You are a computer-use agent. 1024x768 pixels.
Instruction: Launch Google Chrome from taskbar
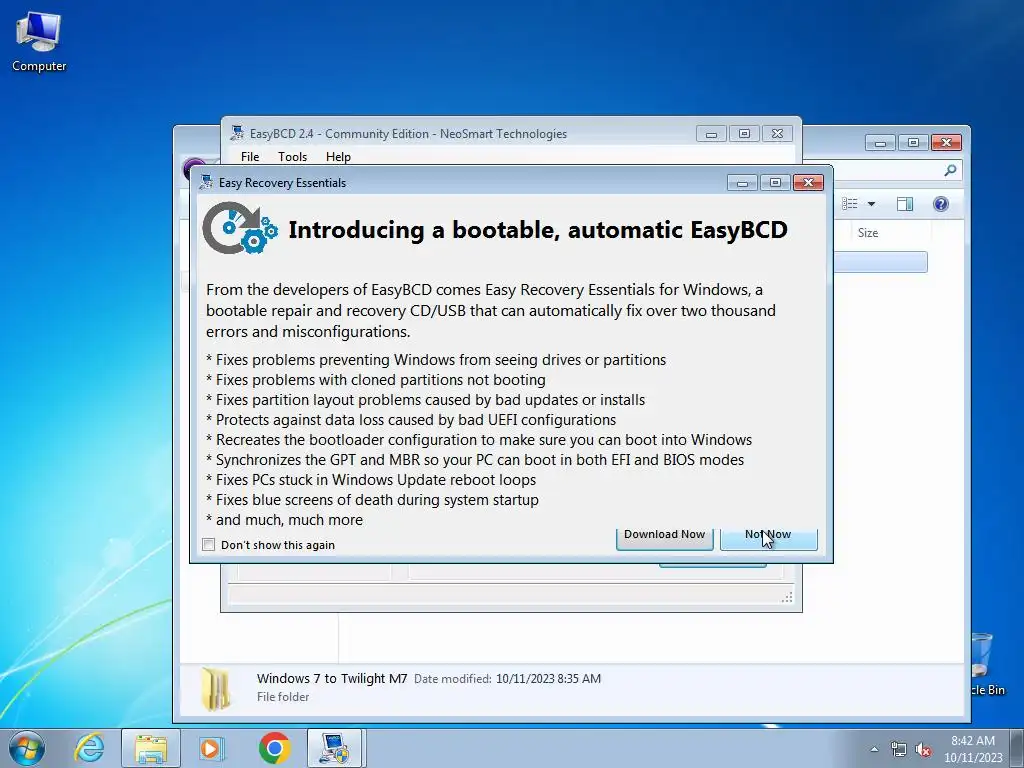pyautogui.click(x=274, y=748)
